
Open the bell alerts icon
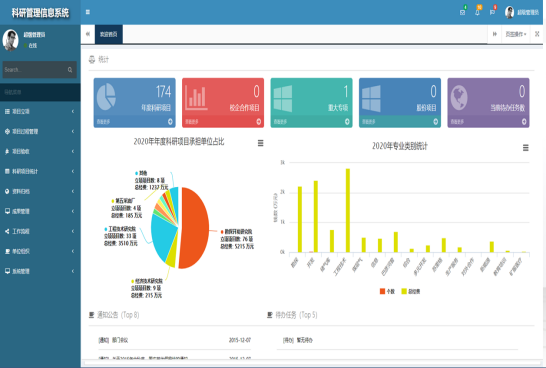477,13
